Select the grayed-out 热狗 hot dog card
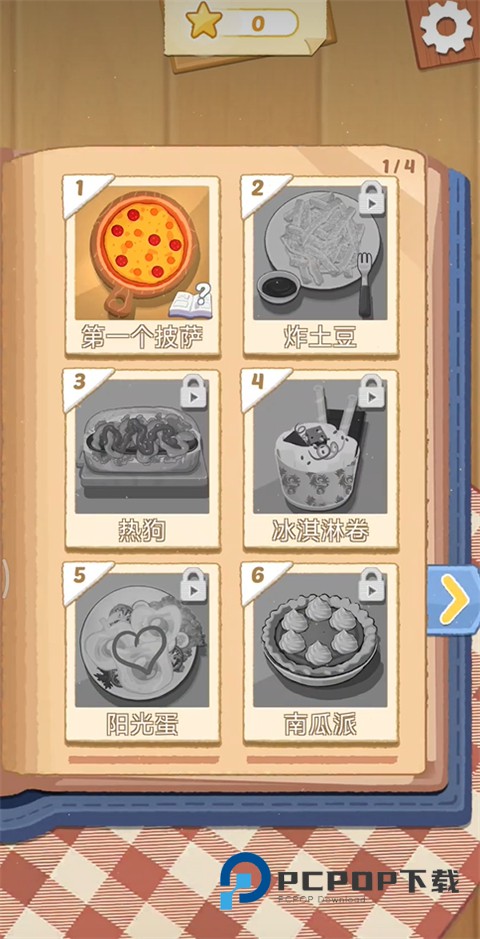This screenshot has width=480, height=939. (x=142, y=458)
